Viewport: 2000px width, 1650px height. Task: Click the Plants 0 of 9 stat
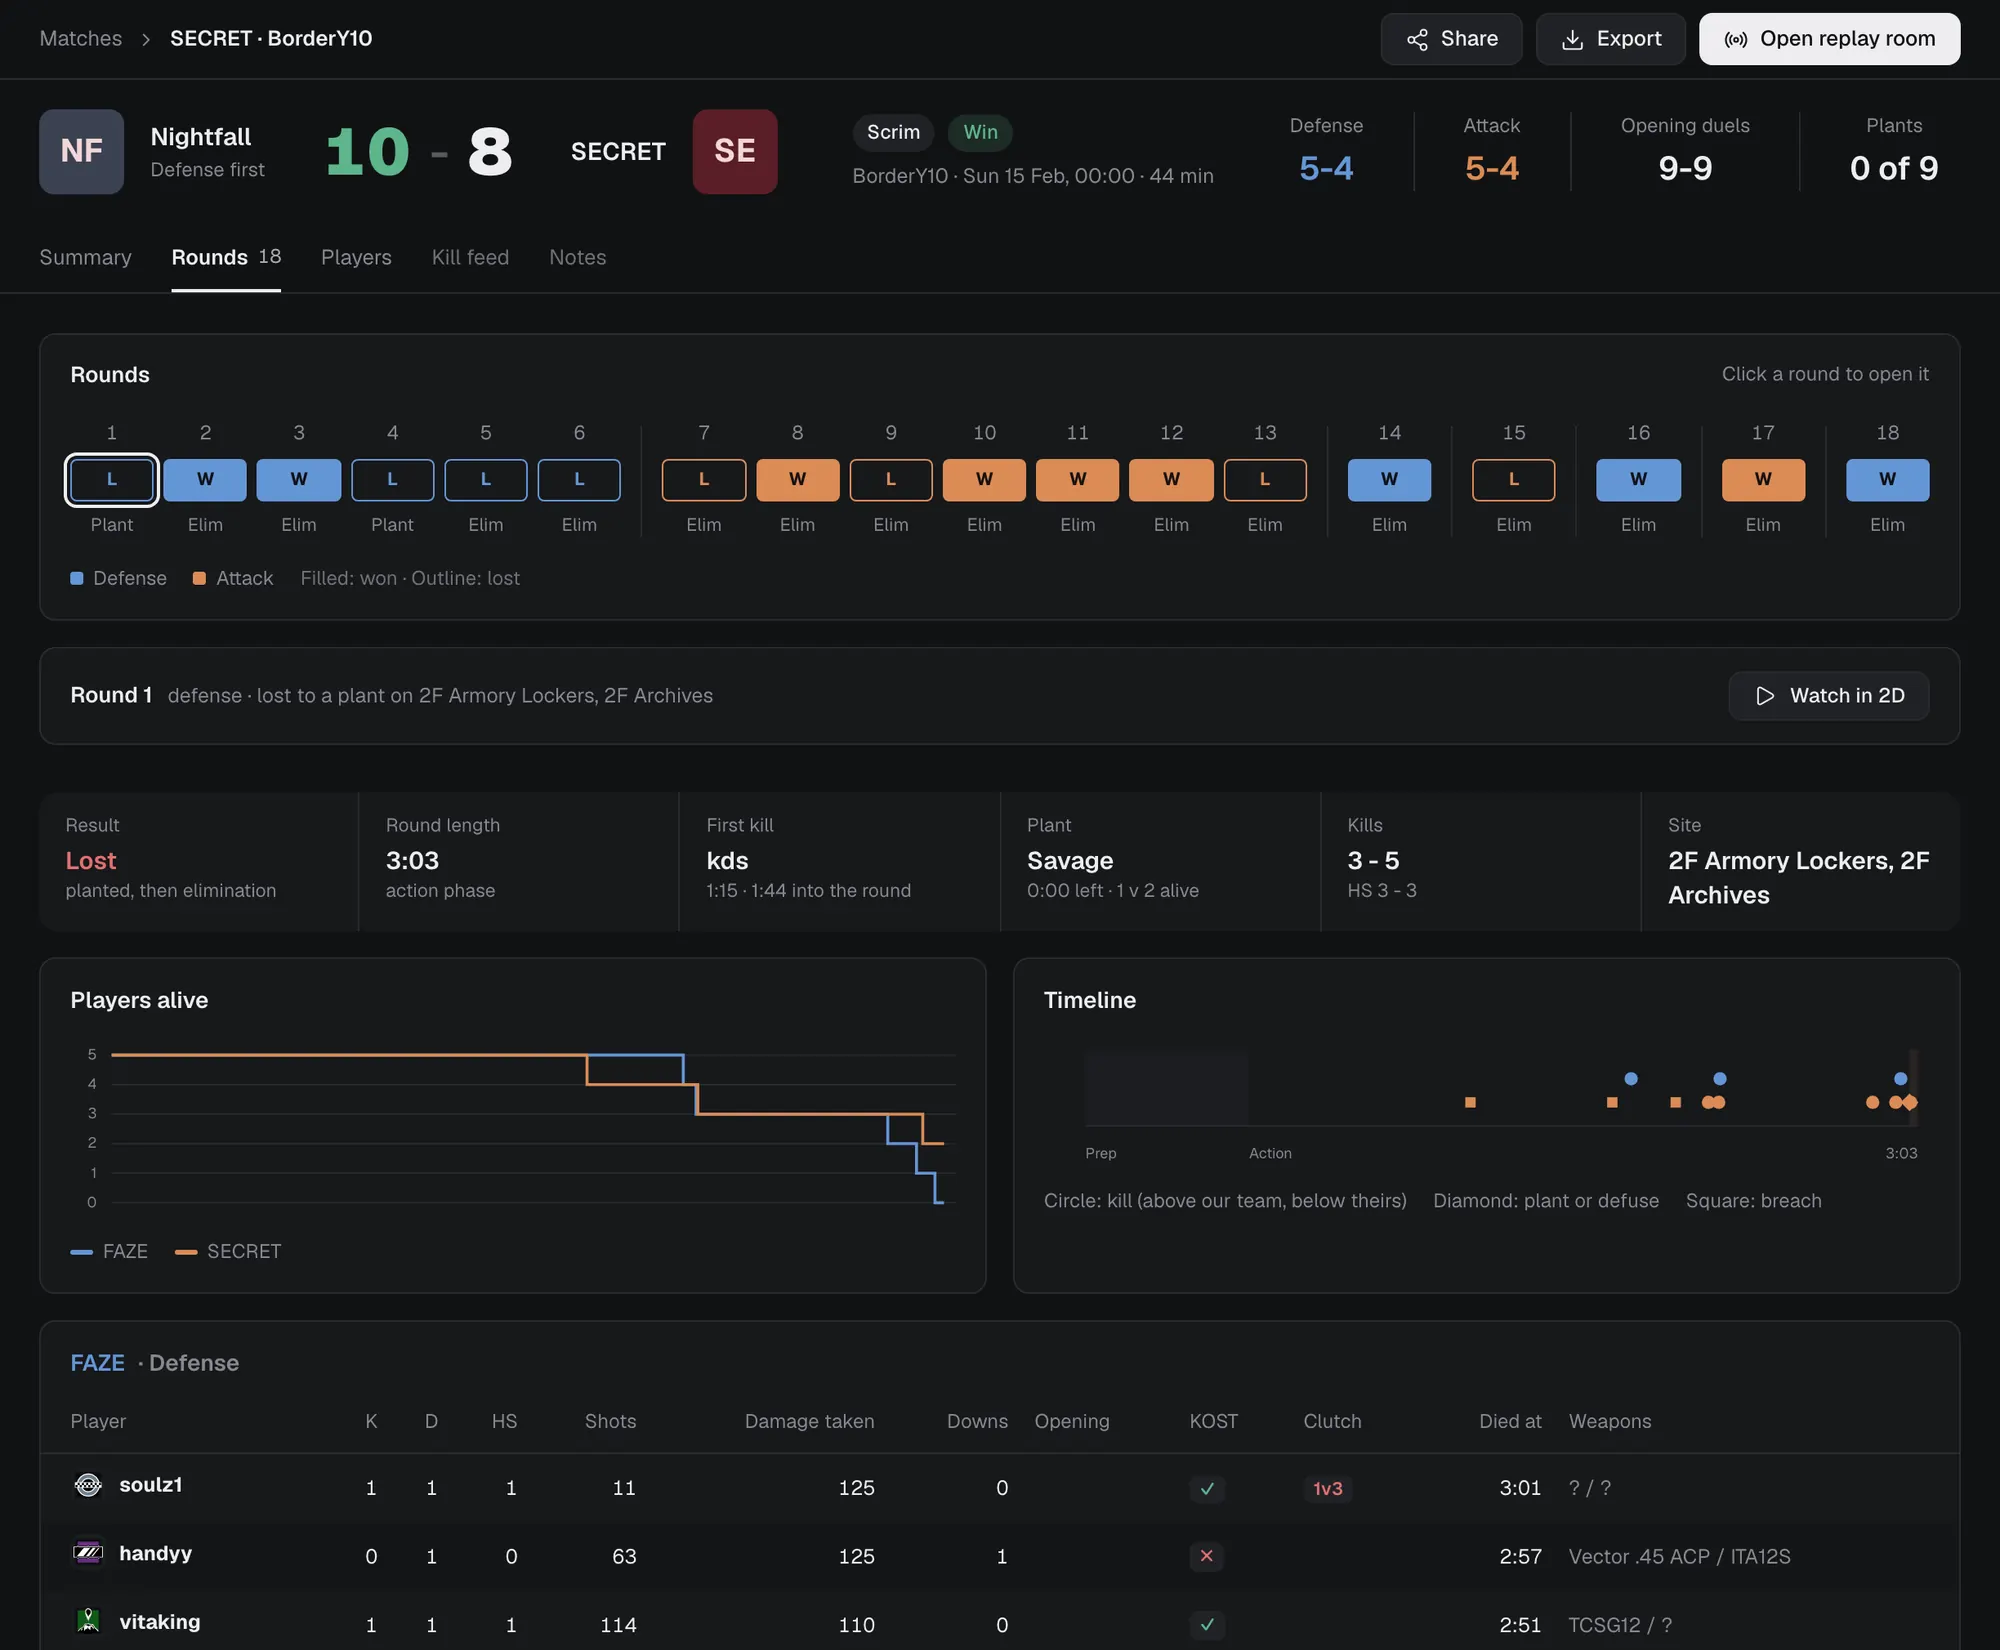point(1893,151)
